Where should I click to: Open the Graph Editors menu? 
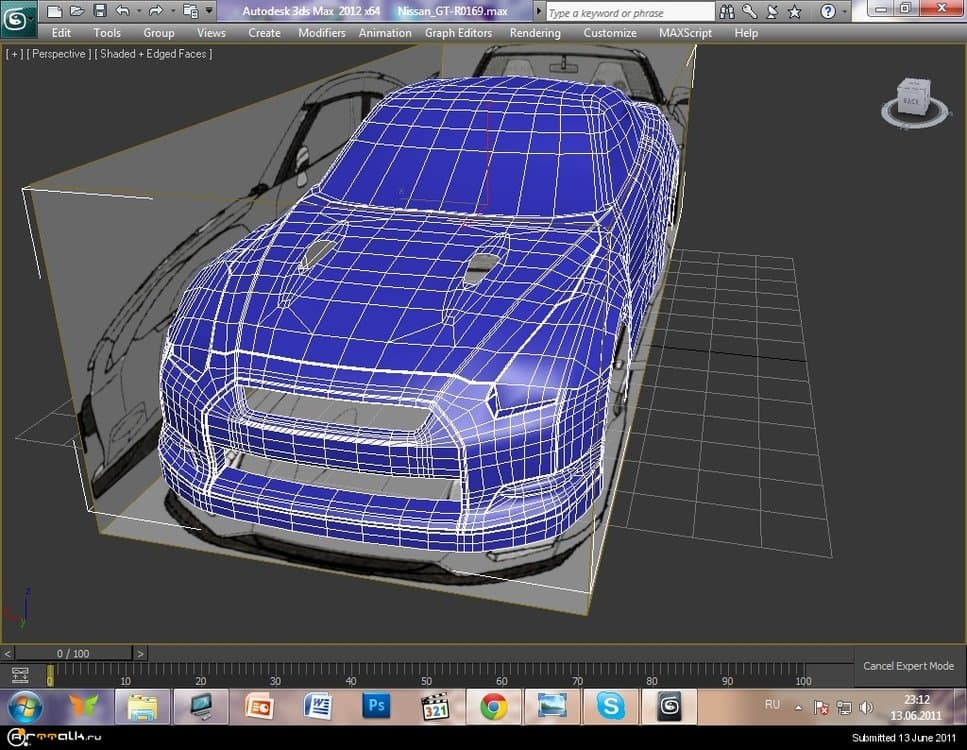point(458,33)
